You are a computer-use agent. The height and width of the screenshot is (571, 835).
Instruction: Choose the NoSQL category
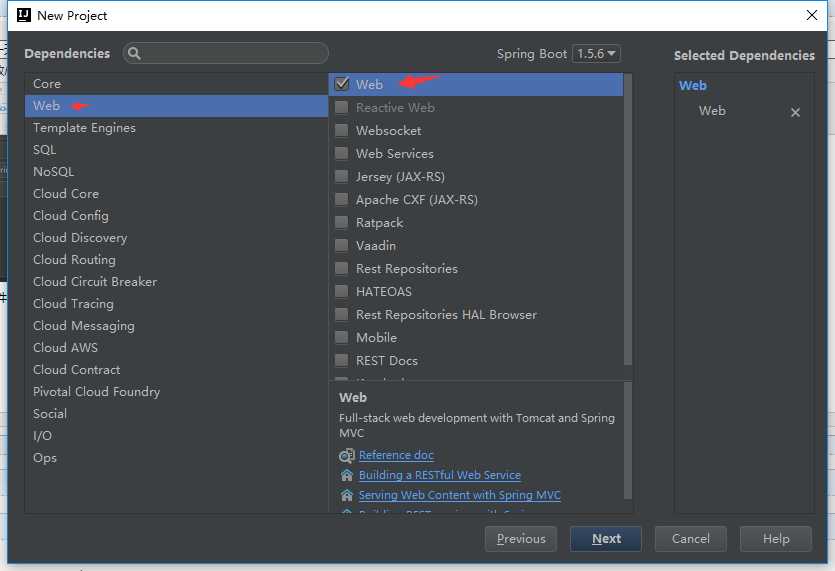pyautogui.click(x=176, y=172)
